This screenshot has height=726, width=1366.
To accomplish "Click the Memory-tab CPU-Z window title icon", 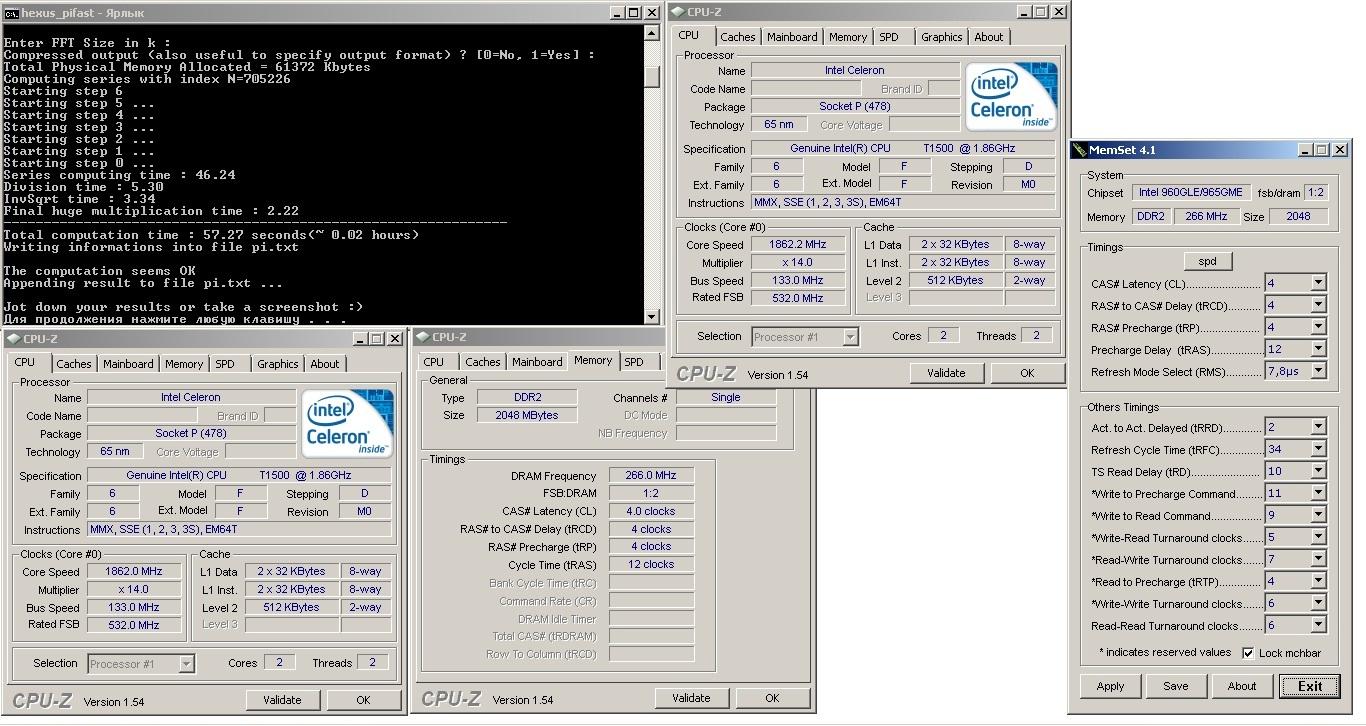I will click(x=422, y=337).
